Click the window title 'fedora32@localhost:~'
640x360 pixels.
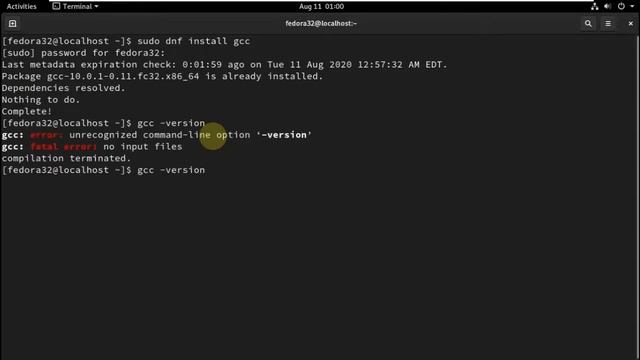point(321,24)
